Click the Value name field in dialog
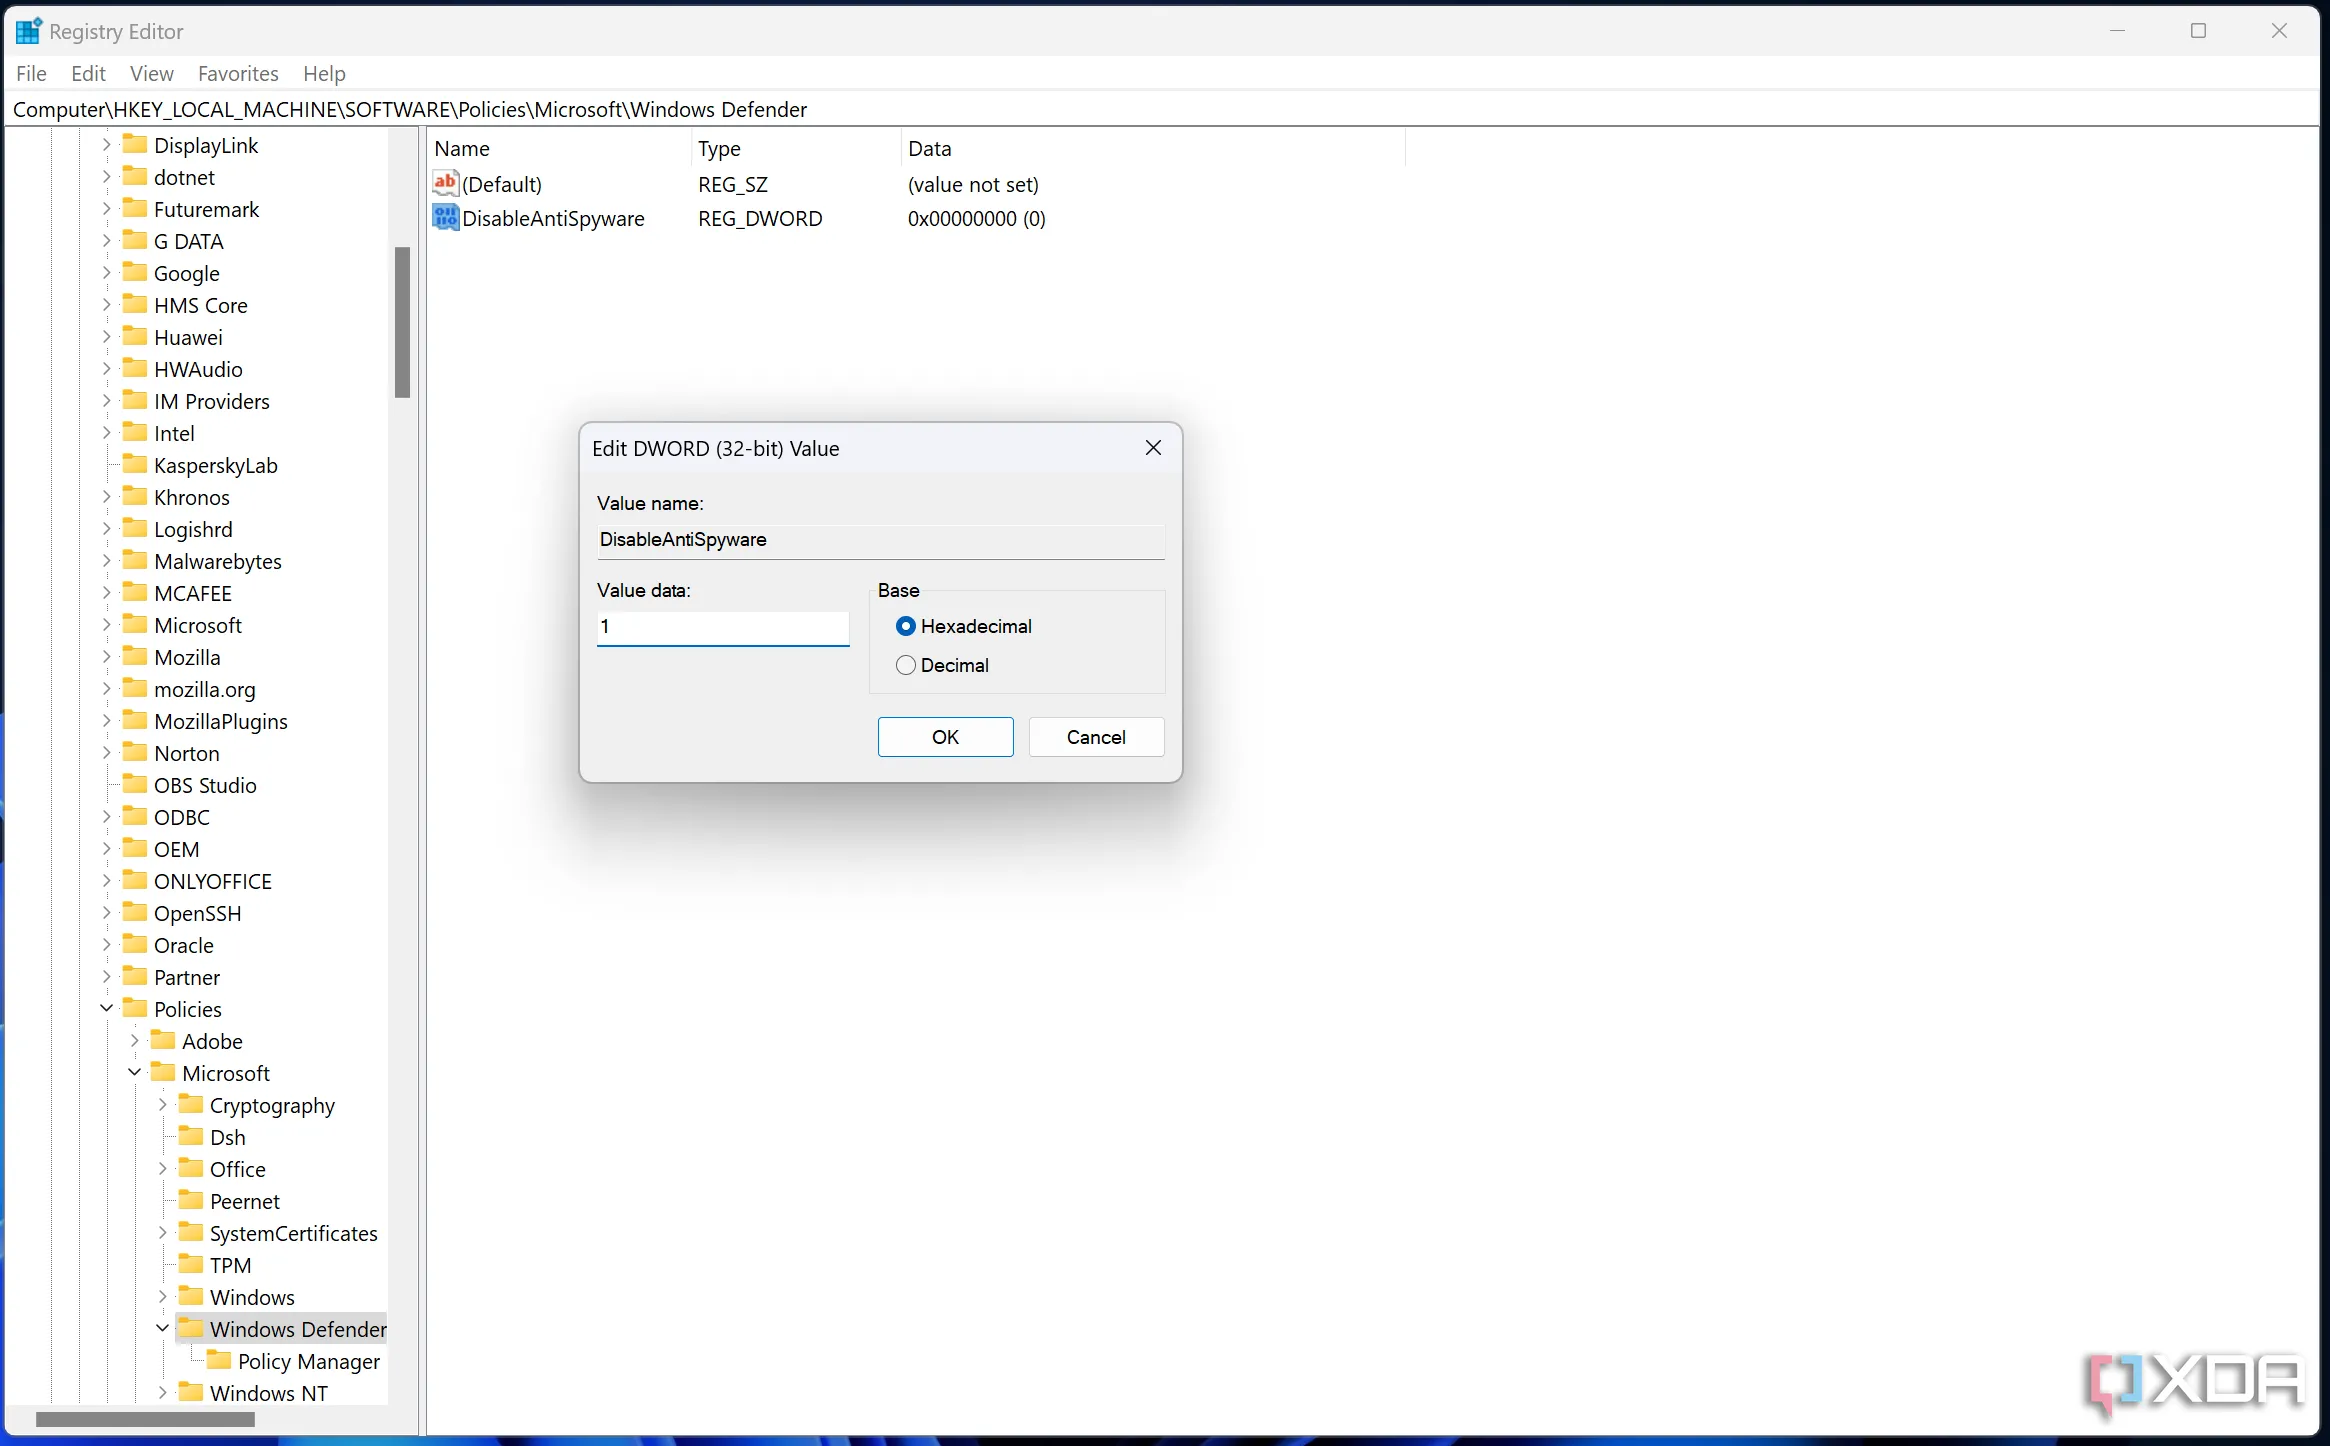This screenshot has width=2330, height=1446. click(881, 540)
